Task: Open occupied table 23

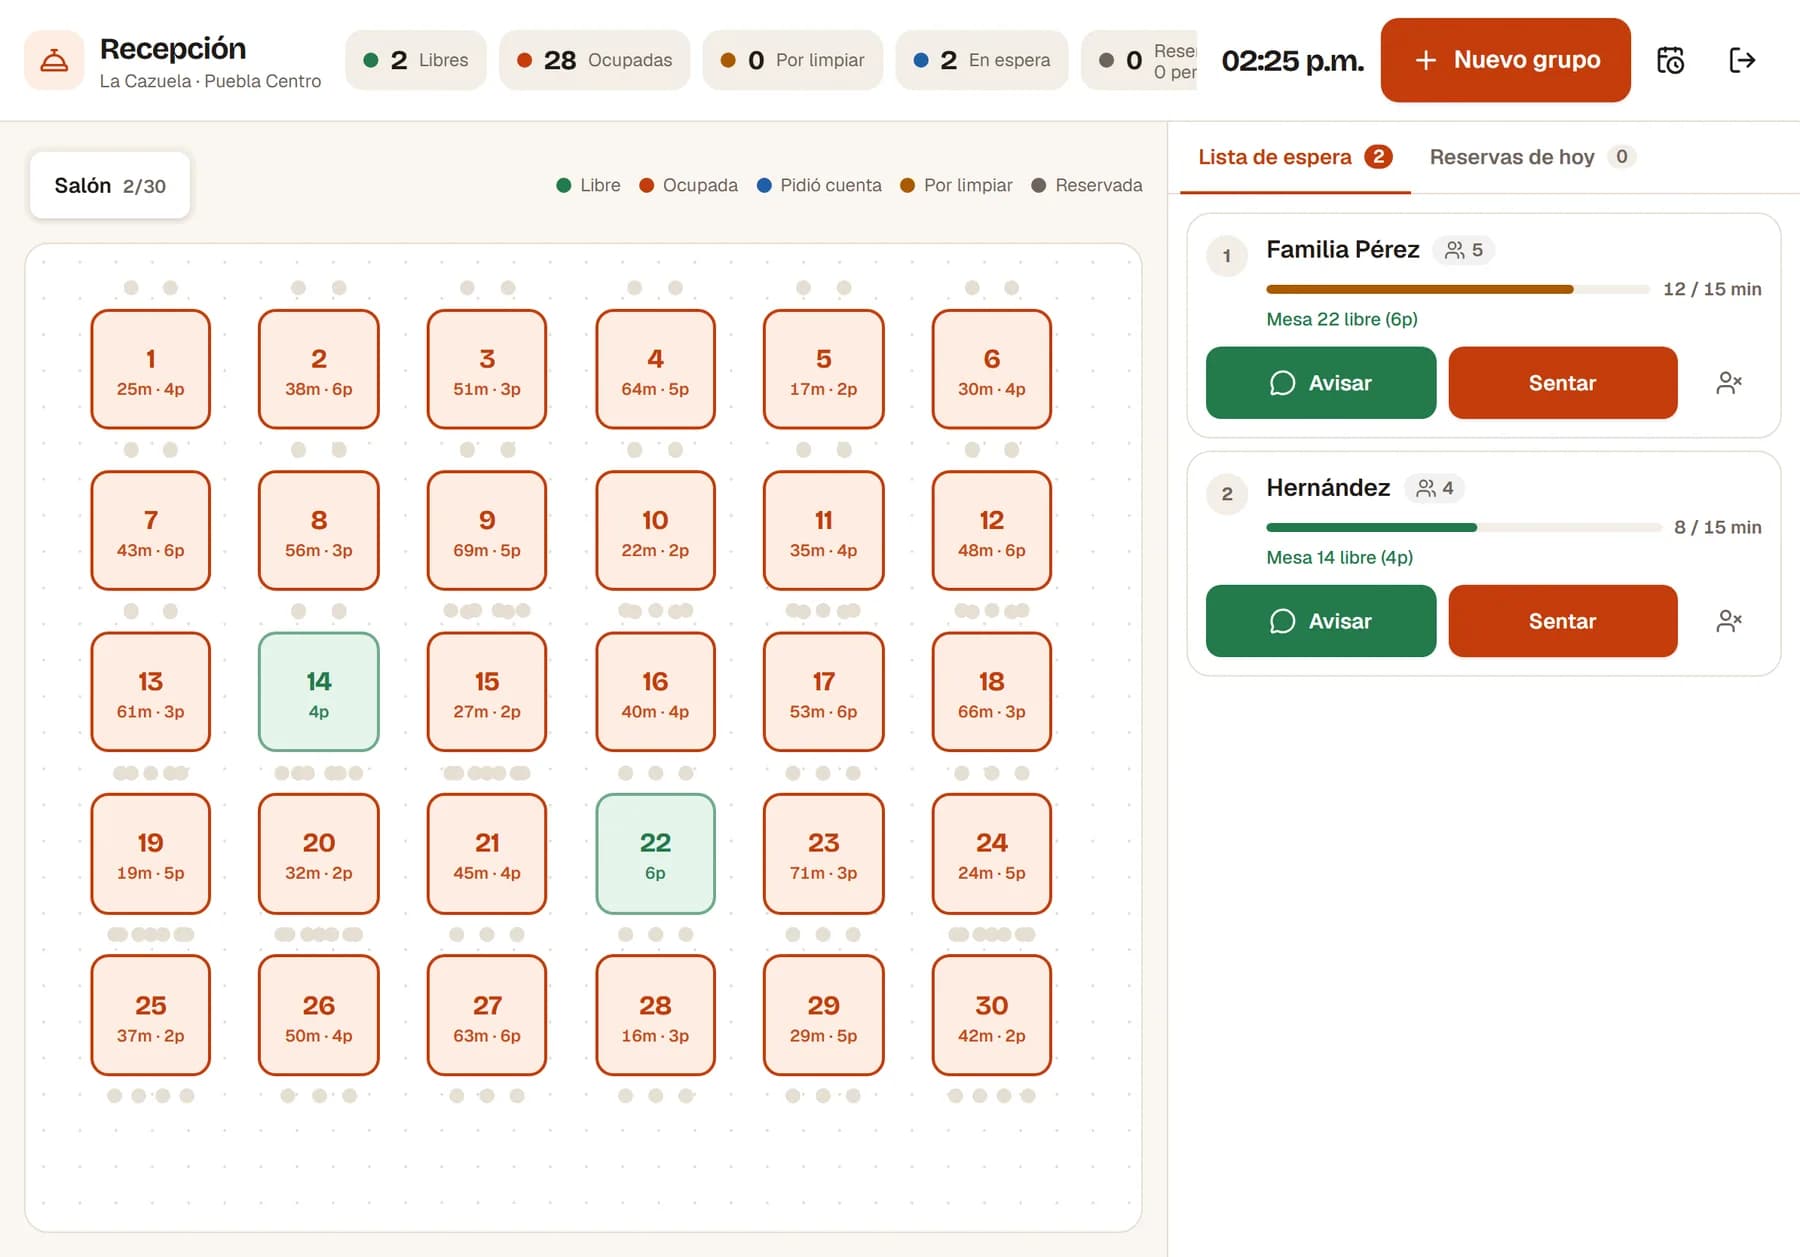Action: (x=823, y=853)
